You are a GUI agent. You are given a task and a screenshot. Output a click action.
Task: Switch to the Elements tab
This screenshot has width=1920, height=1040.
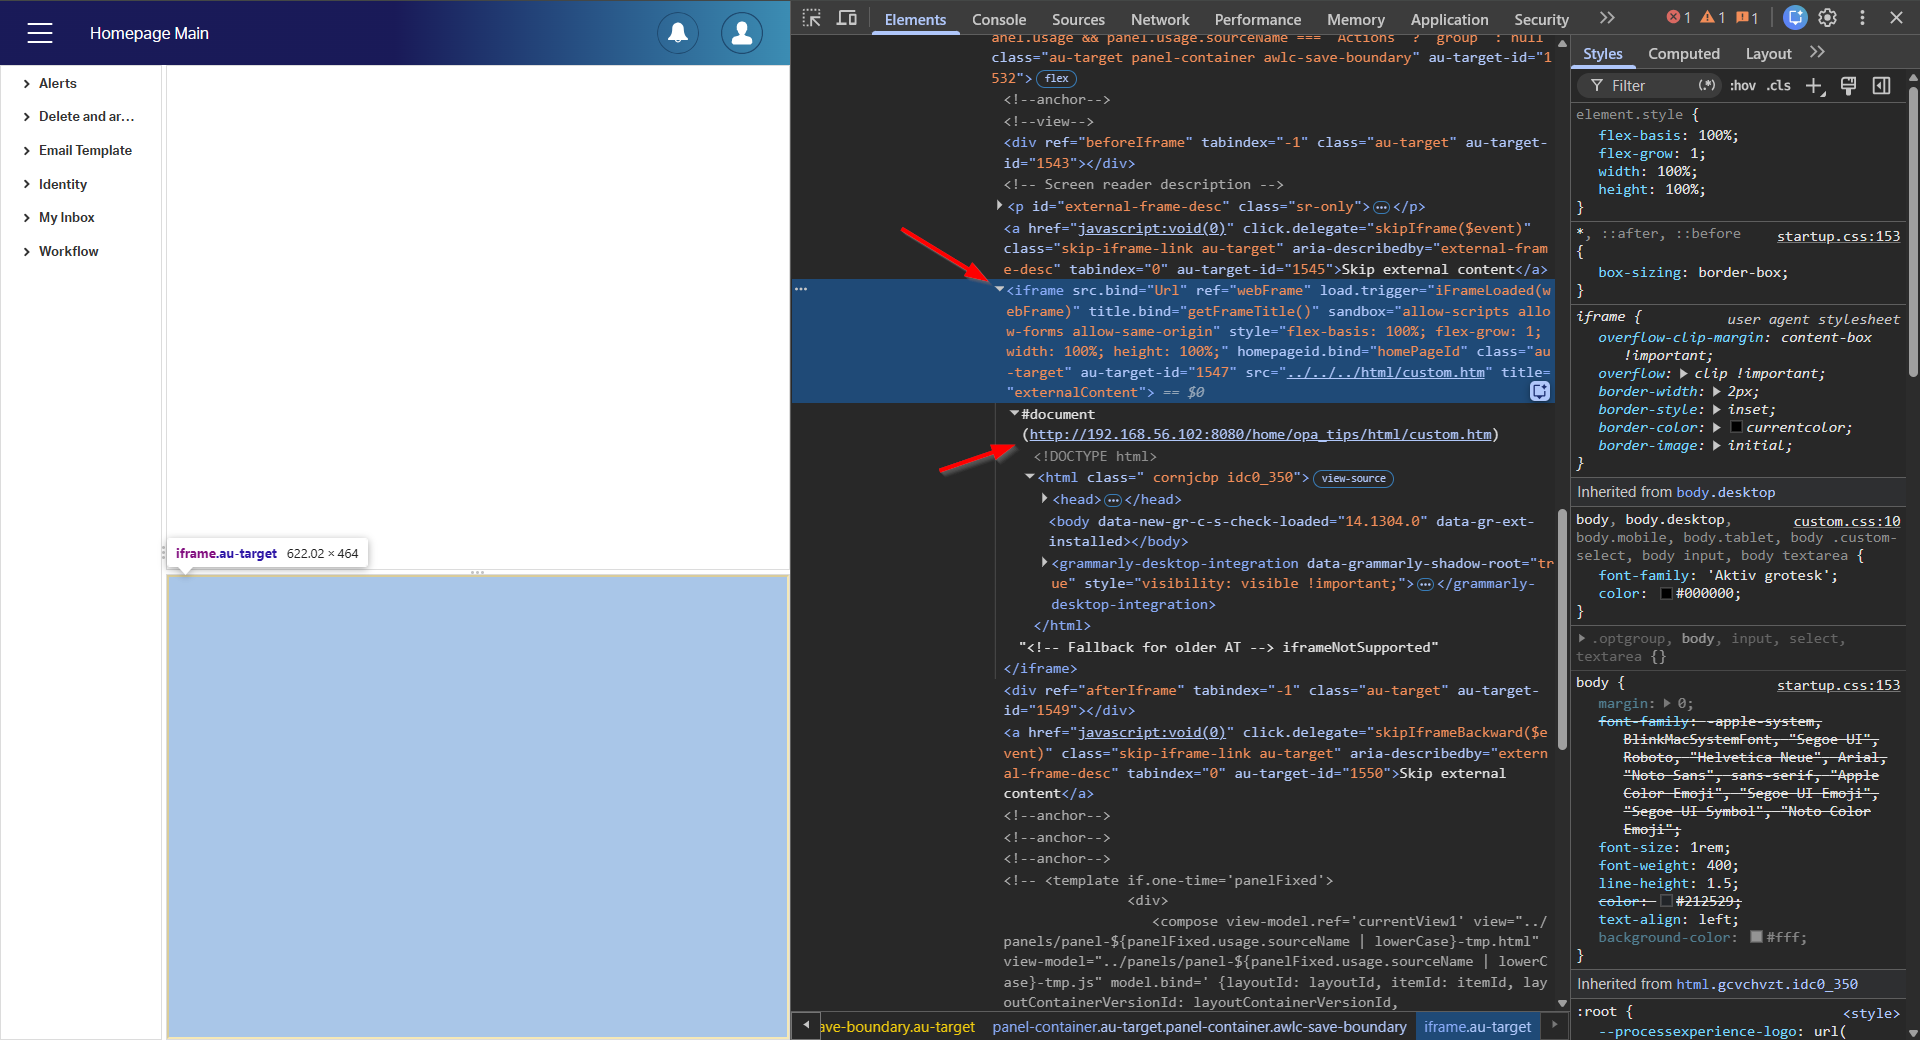915,20
